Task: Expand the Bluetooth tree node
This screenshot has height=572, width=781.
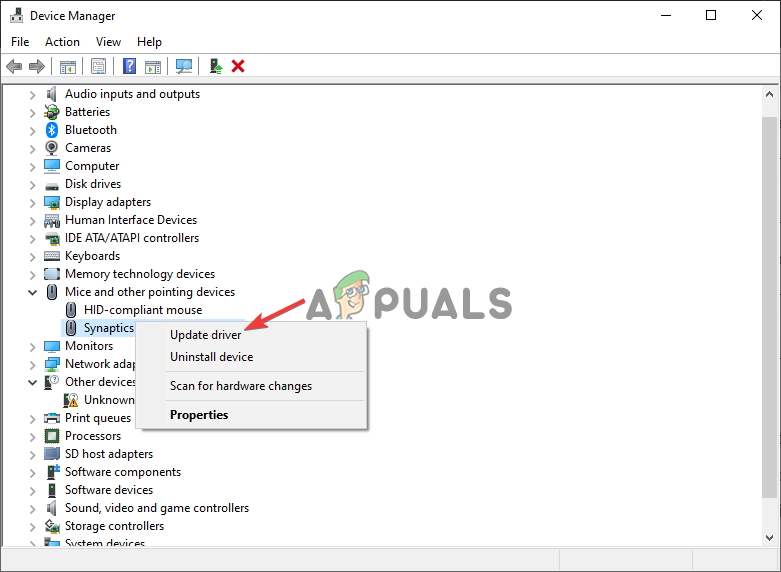Action: pyautogui.click(x=32, y=131)
